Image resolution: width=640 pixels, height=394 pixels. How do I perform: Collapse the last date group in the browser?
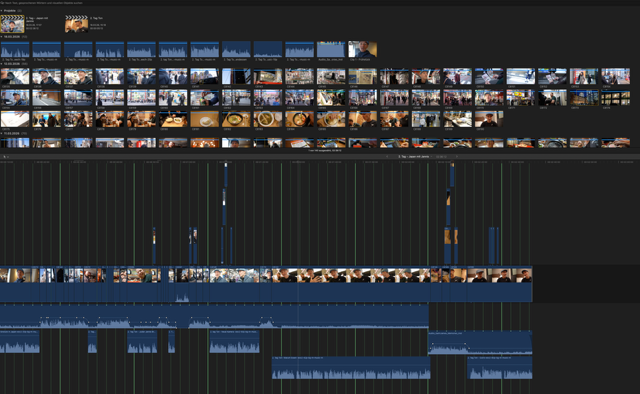[x=2, y=133]
